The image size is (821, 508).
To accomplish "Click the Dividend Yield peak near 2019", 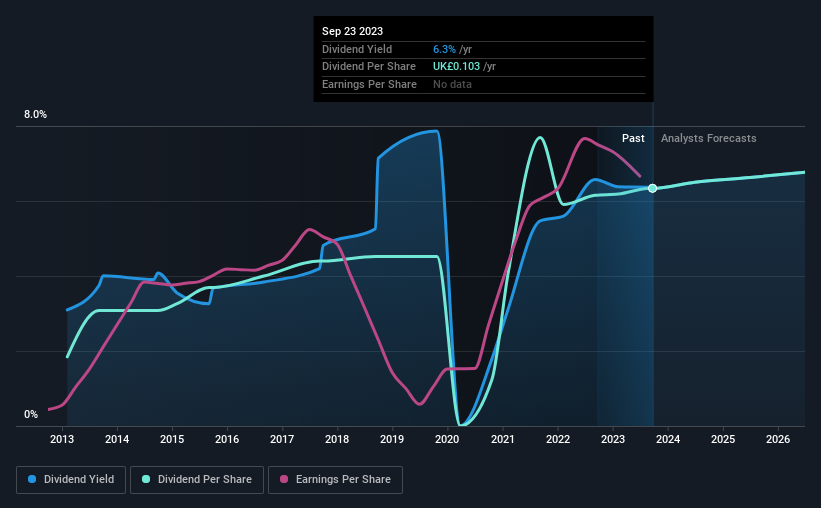I will (436, 131).
